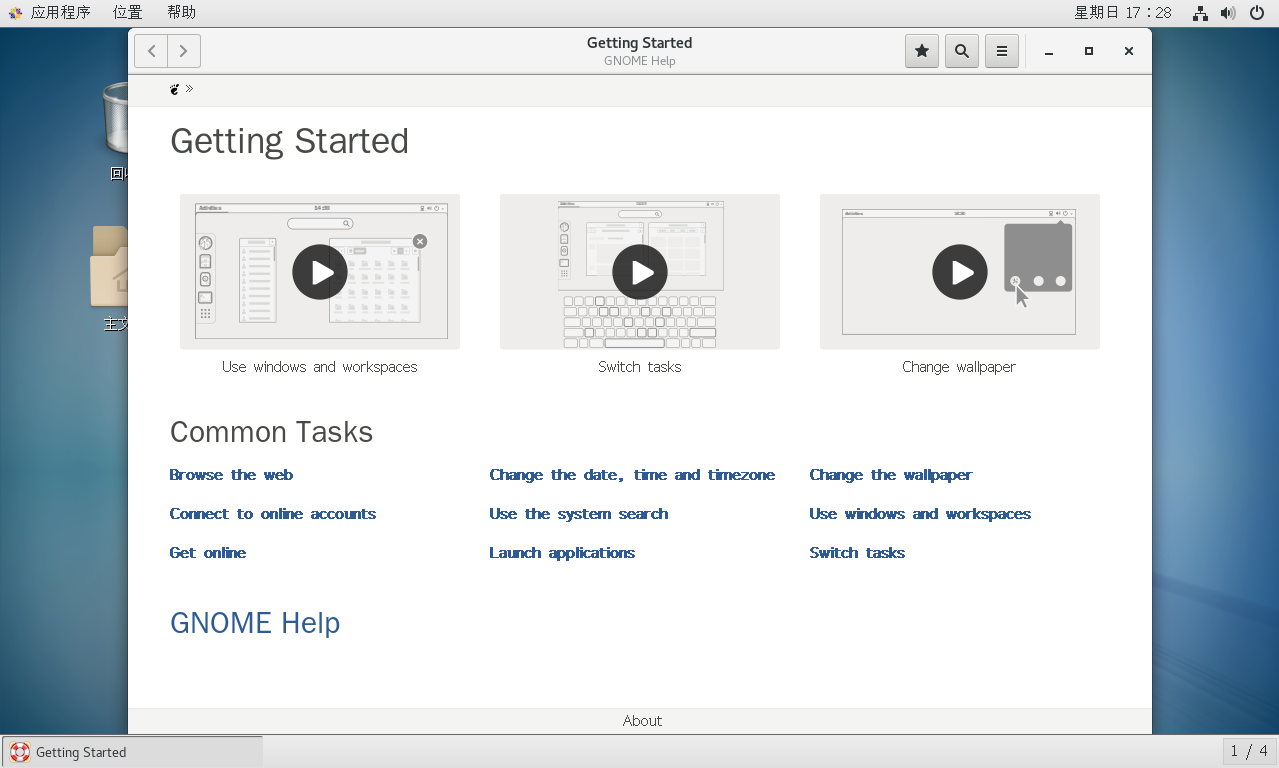
Task: Click the bookmark star icon
Action: coord(922,51)
